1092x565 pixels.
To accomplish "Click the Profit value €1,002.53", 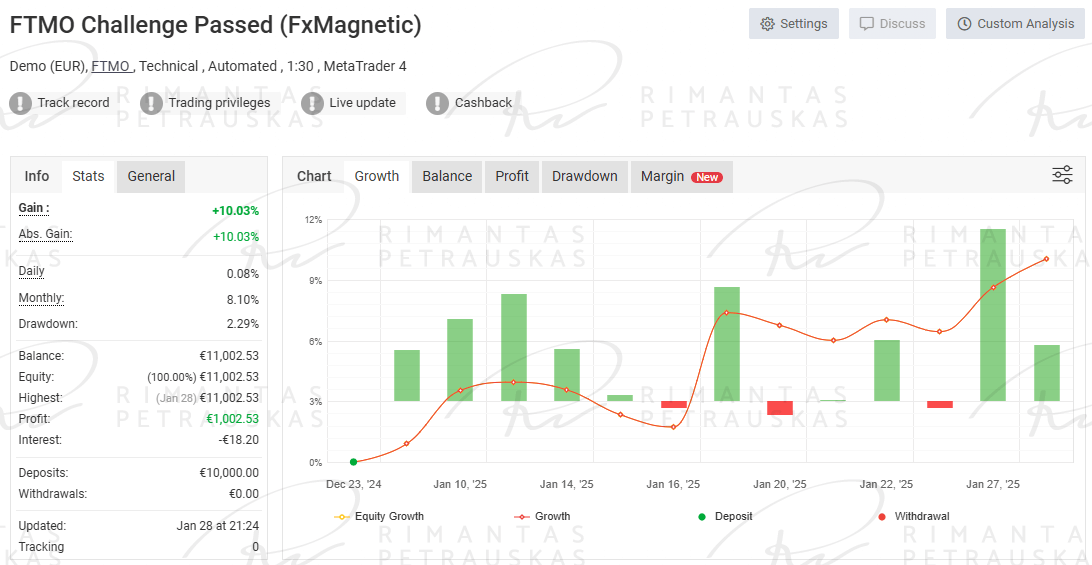I will [x=232, y=419].
